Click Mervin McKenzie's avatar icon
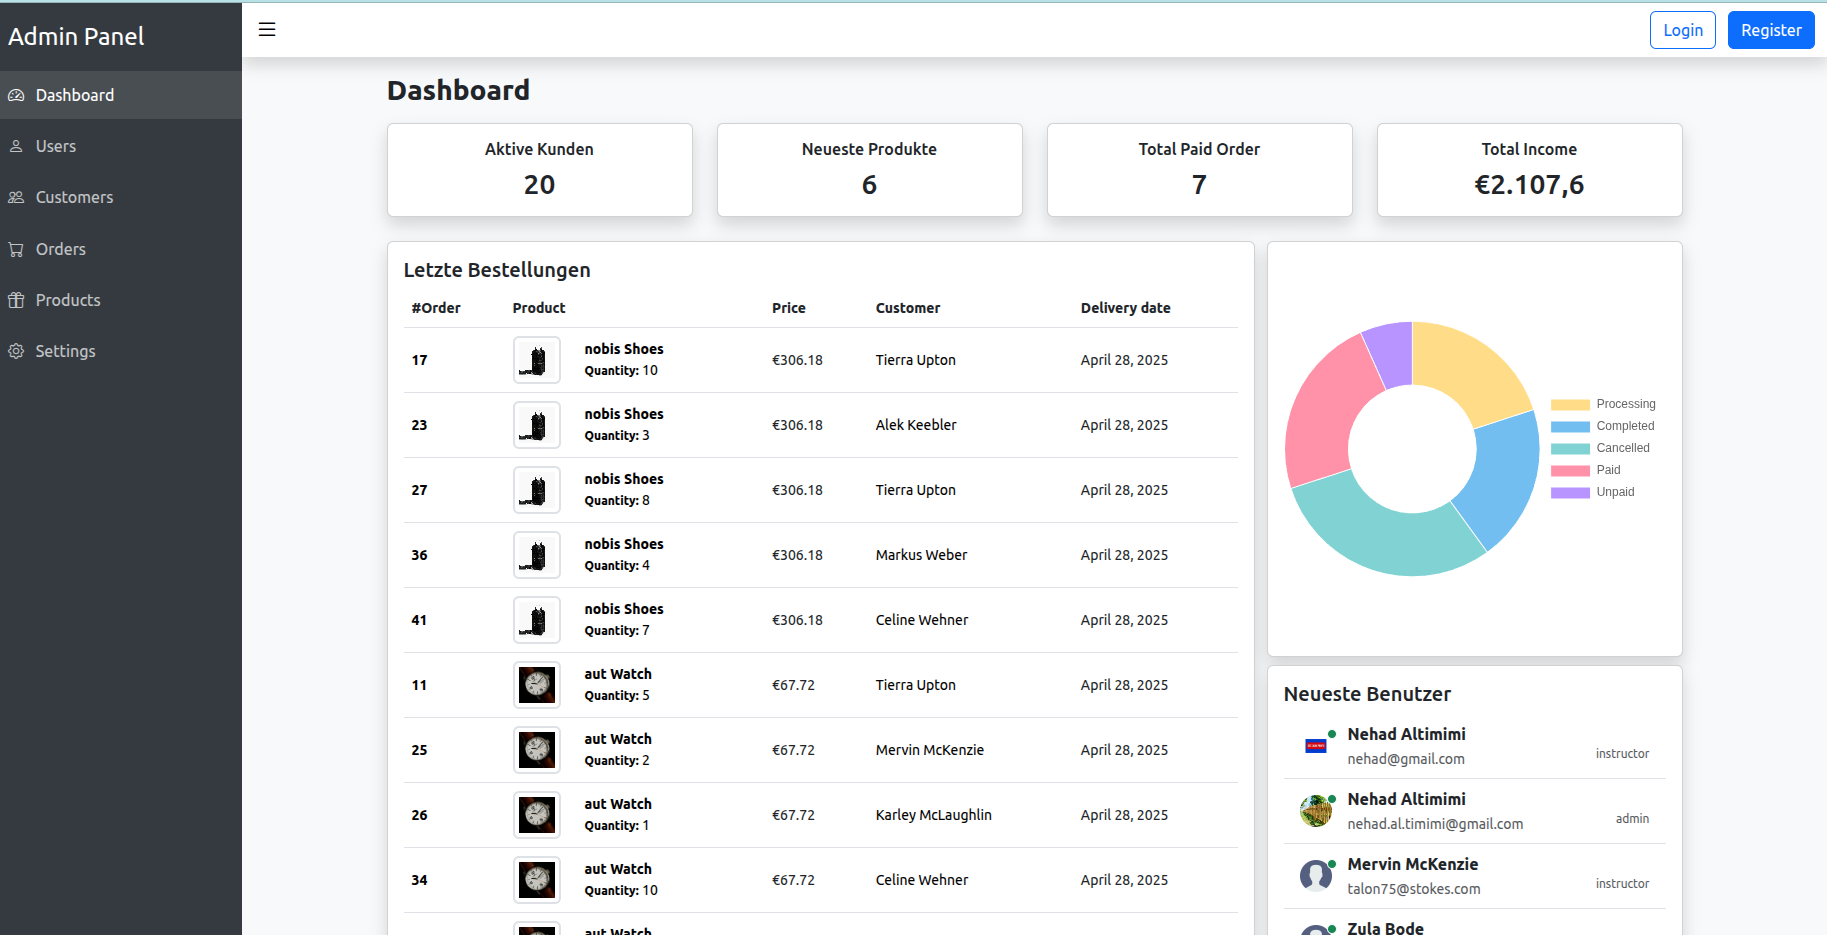Screen dimensions: 1827x935 pos(1316,875)
